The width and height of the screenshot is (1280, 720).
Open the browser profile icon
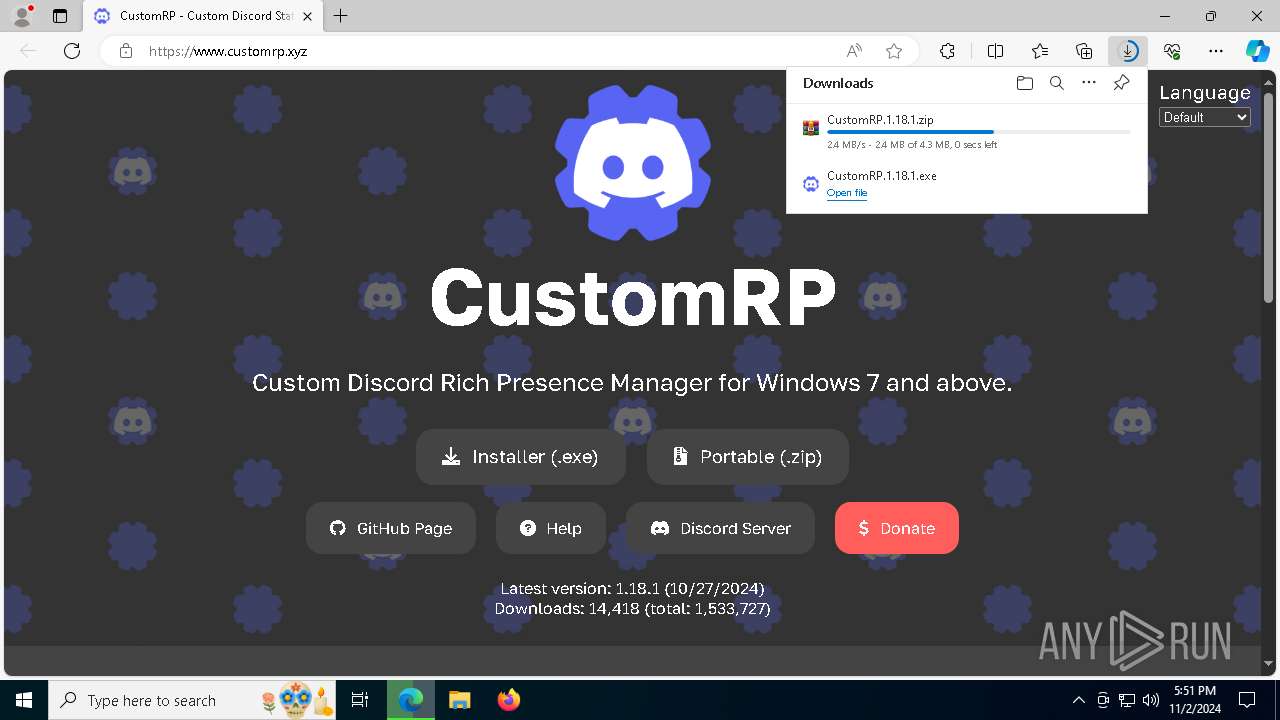point(21,16)
